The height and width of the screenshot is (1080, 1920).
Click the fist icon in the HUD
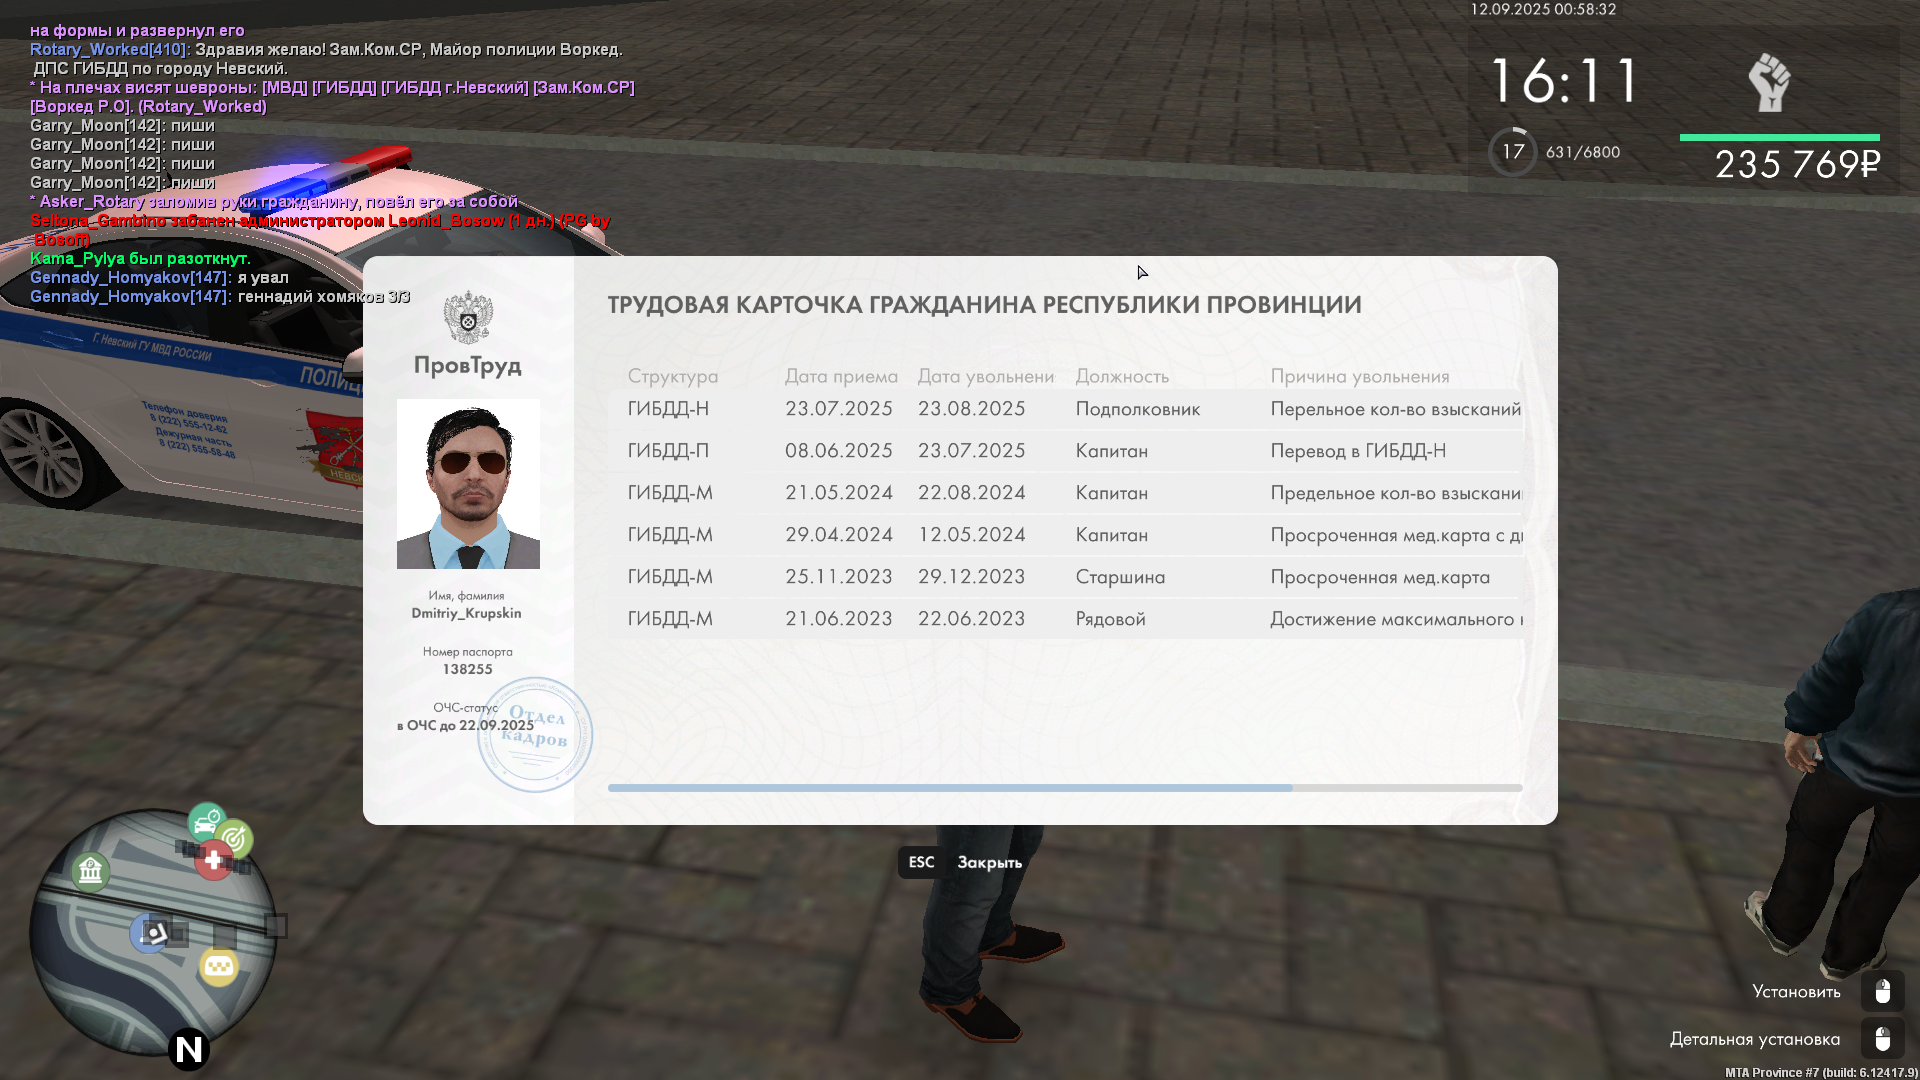click(1769, 83)
